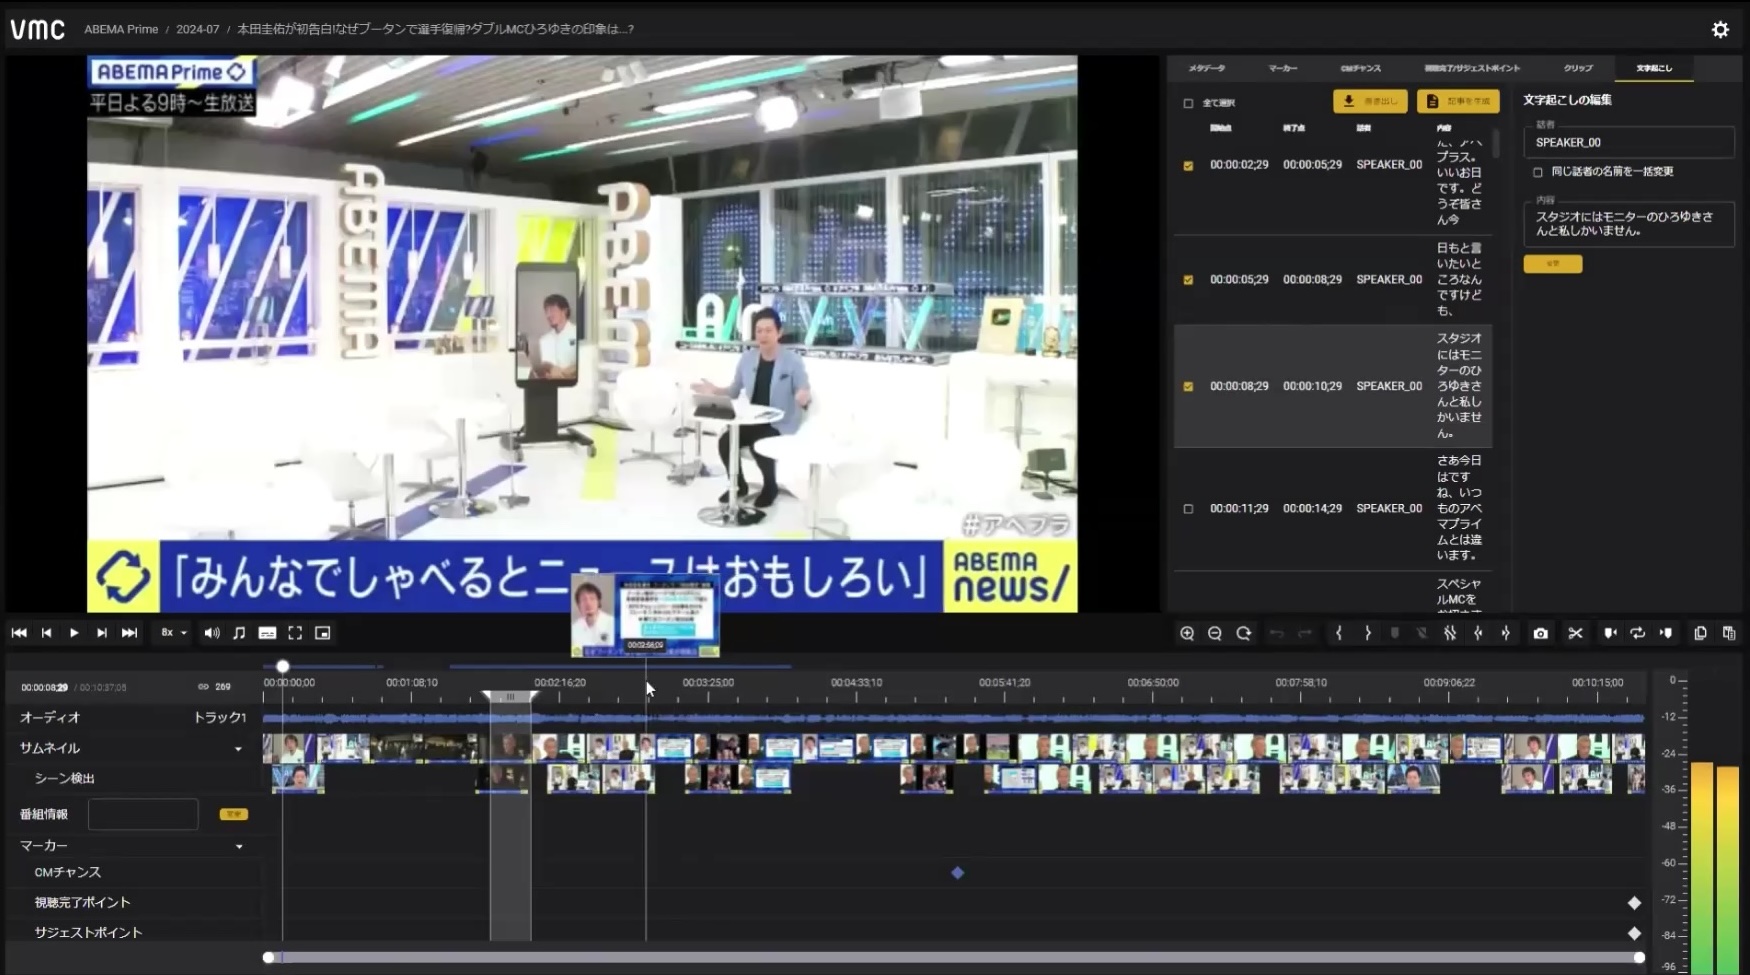Click the music note audio icon

(x=239, y=633)
